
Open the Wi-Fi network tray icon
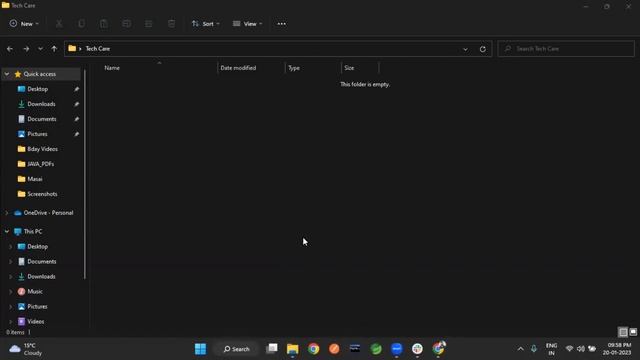[x=569, y=349]
